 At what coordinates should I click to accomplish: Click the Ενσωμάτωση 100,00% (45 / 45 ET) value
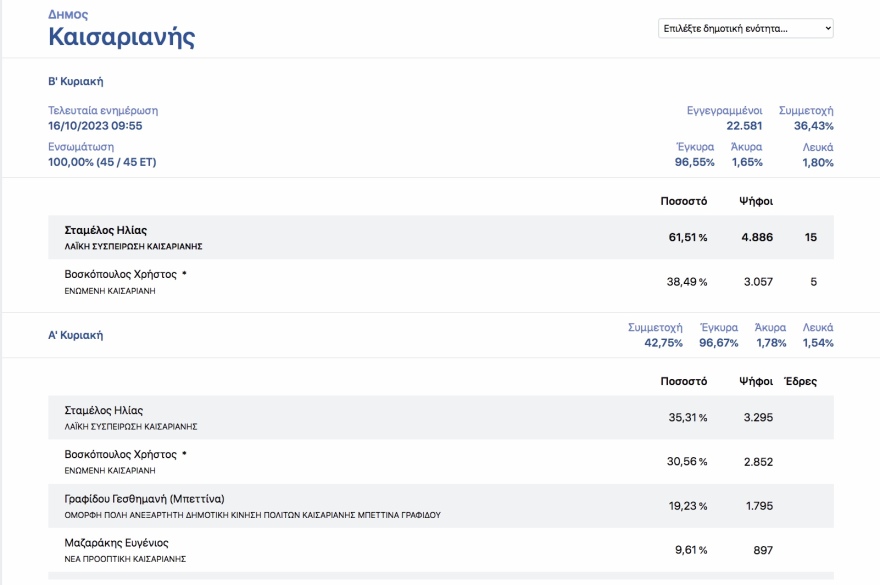(102, 162)
